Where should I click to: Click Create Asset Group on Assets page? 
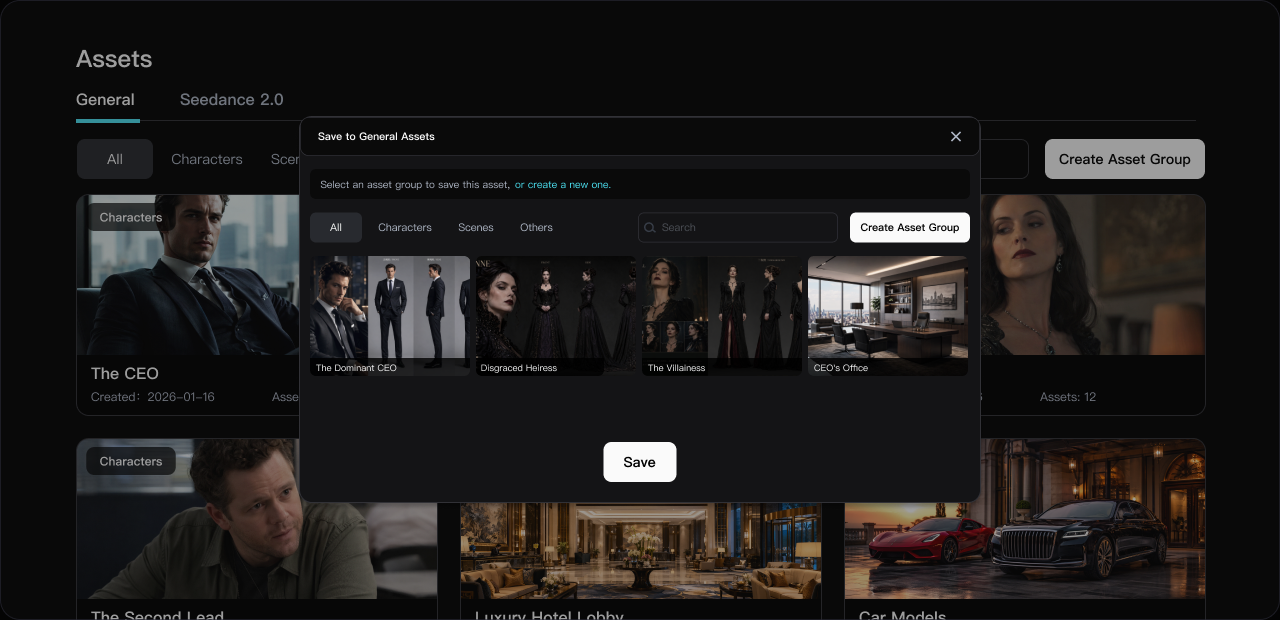coord(1125,159)
